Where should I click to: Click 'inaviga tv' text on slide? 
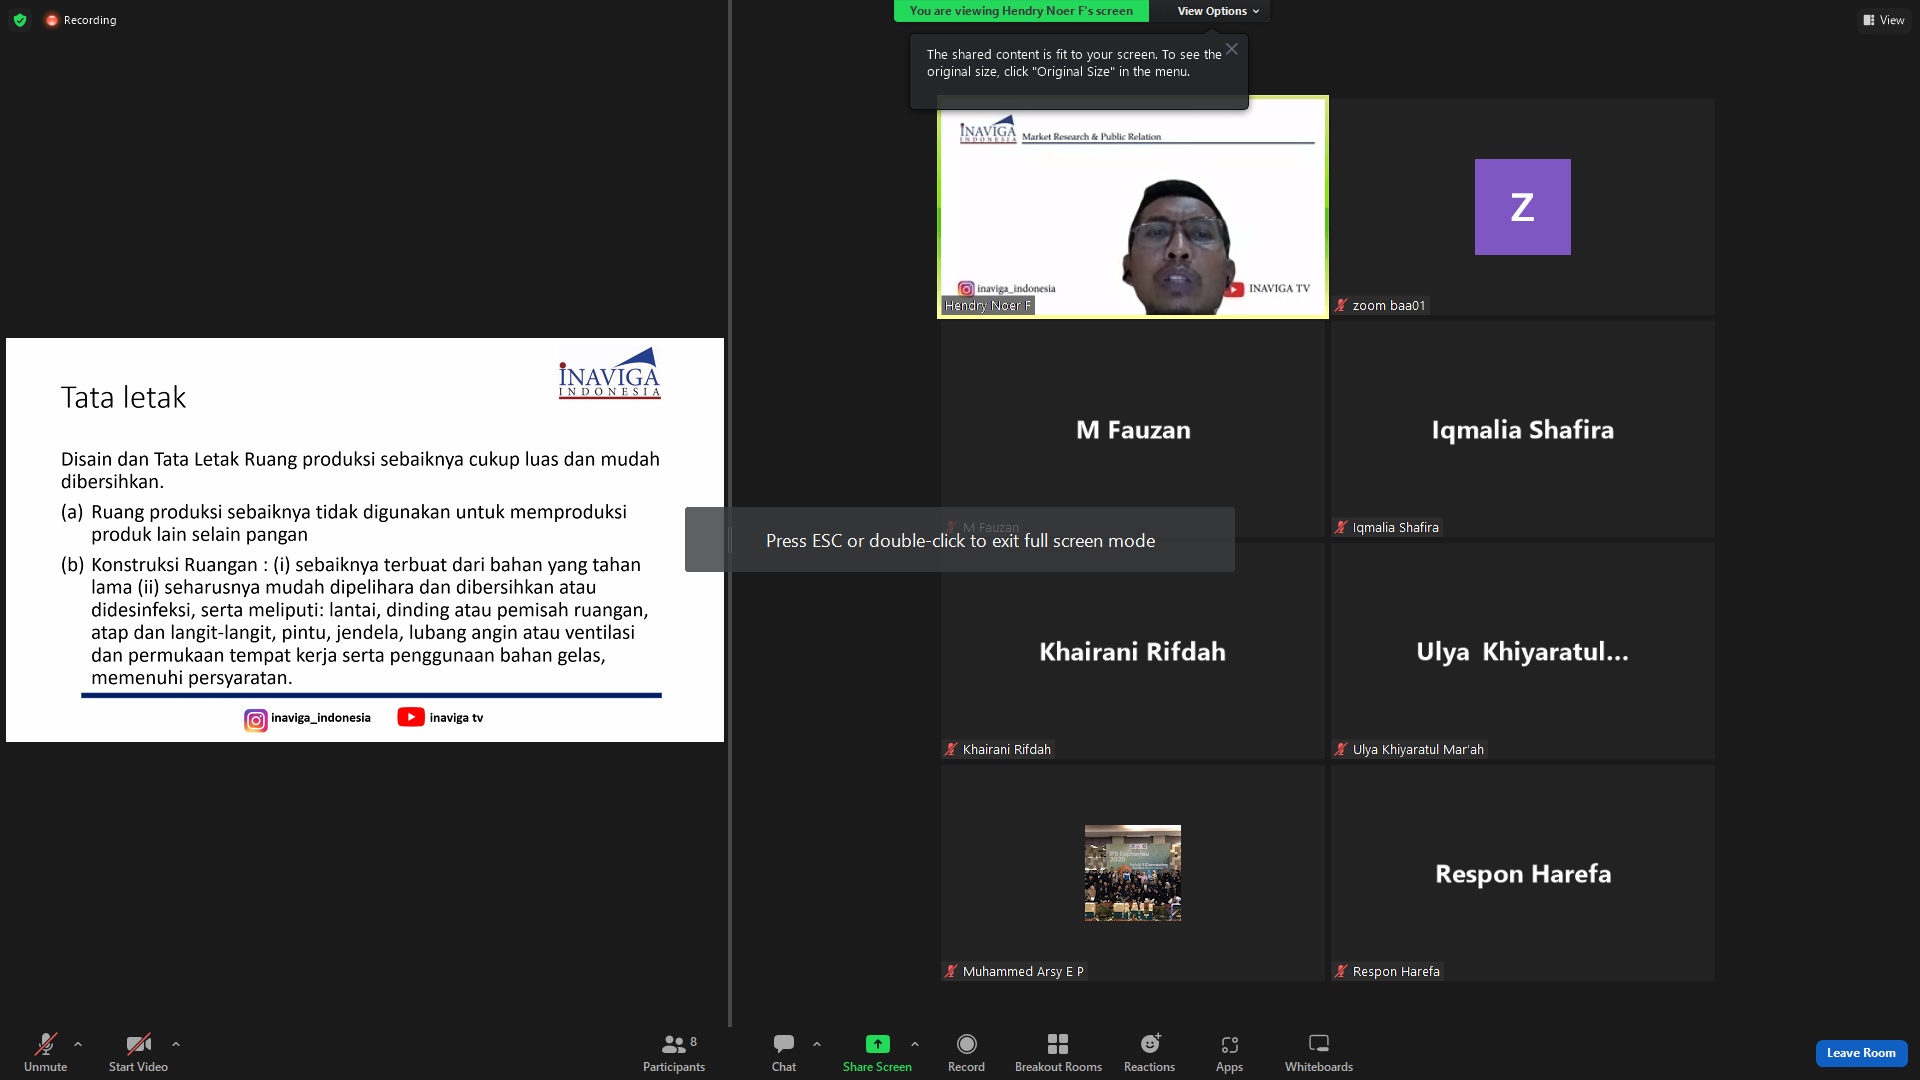pos(456,718)
